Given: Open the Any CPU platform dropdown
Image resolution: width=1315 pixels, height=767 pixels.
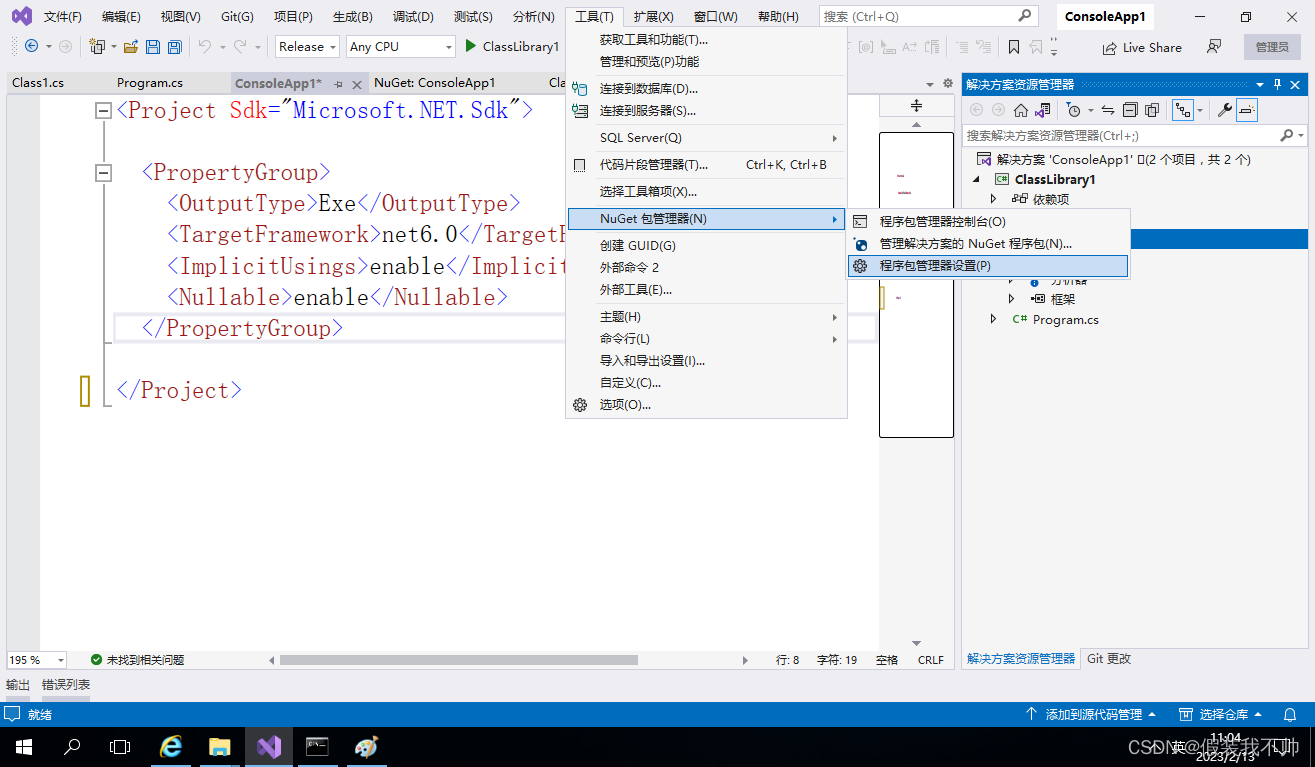Looking at the screenshot, I should (401, 47).
